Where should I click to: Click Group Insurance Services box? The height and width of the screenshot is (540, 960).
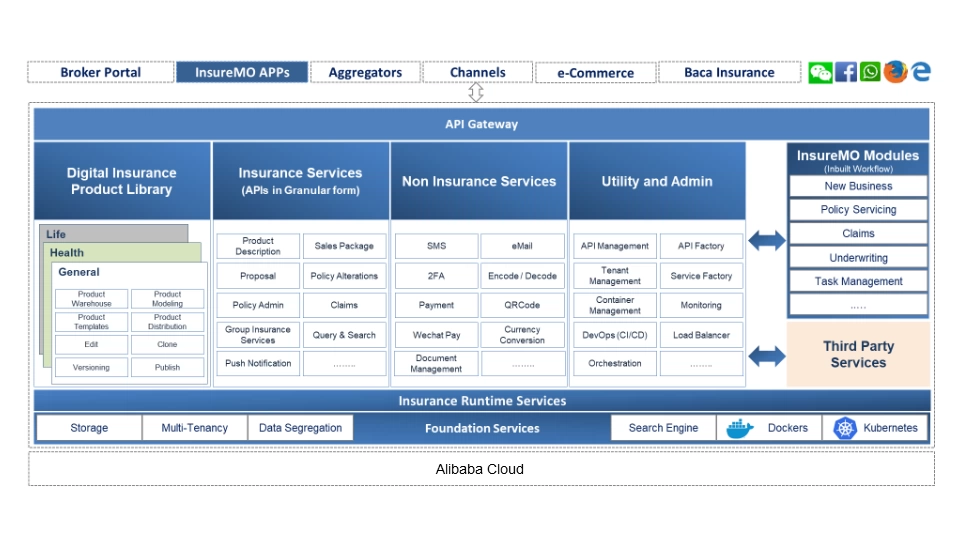pos(258,334)
